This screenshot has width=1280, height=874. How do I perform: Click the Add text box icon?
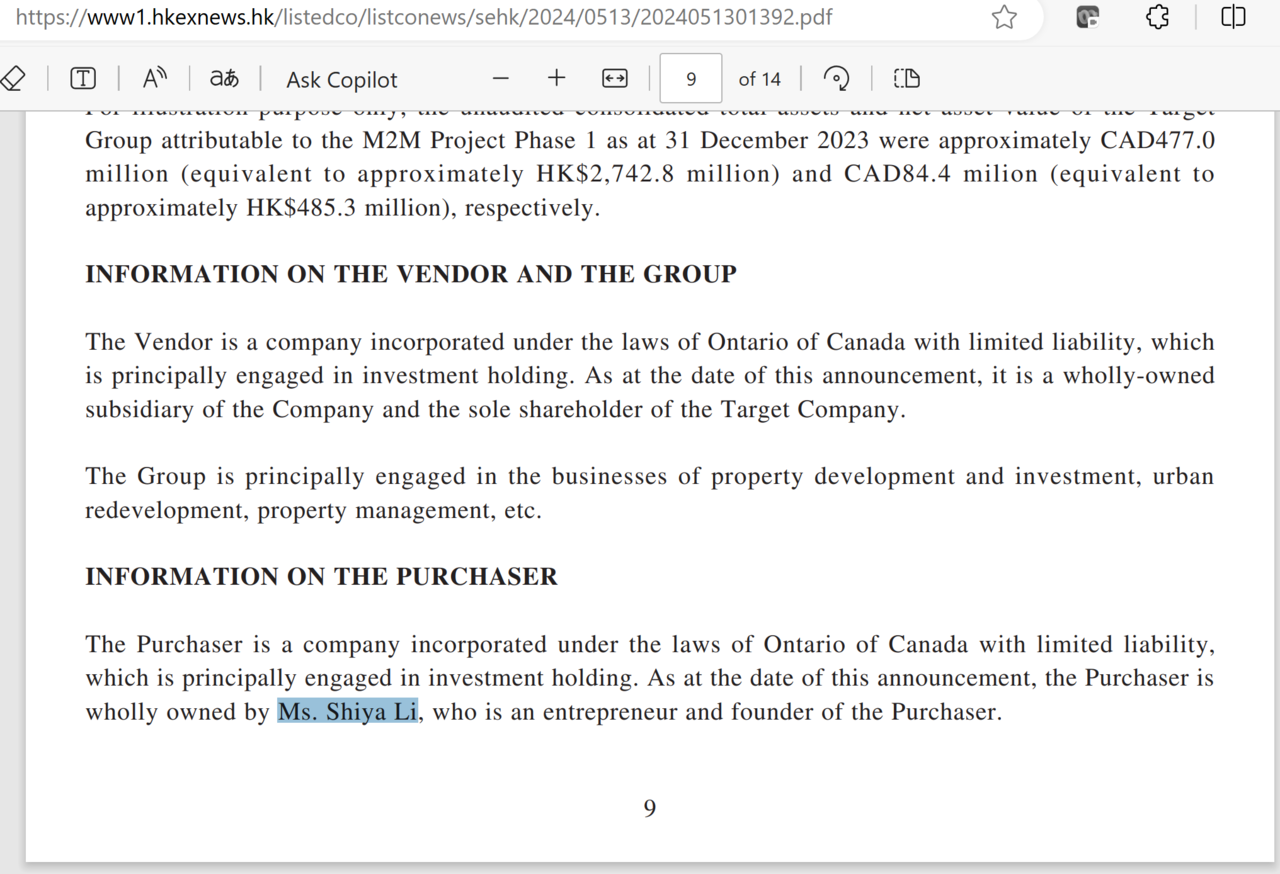pyautogui.click(x=83, y=78)
